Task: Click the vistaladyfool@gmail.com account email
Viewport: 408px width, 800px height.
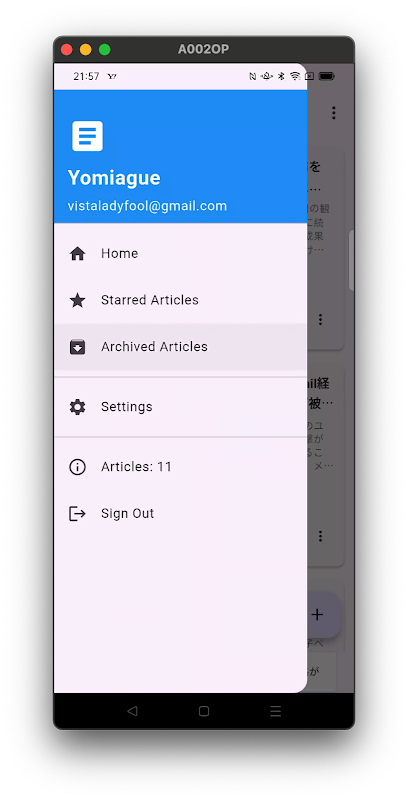Action: tap(147, 206)
